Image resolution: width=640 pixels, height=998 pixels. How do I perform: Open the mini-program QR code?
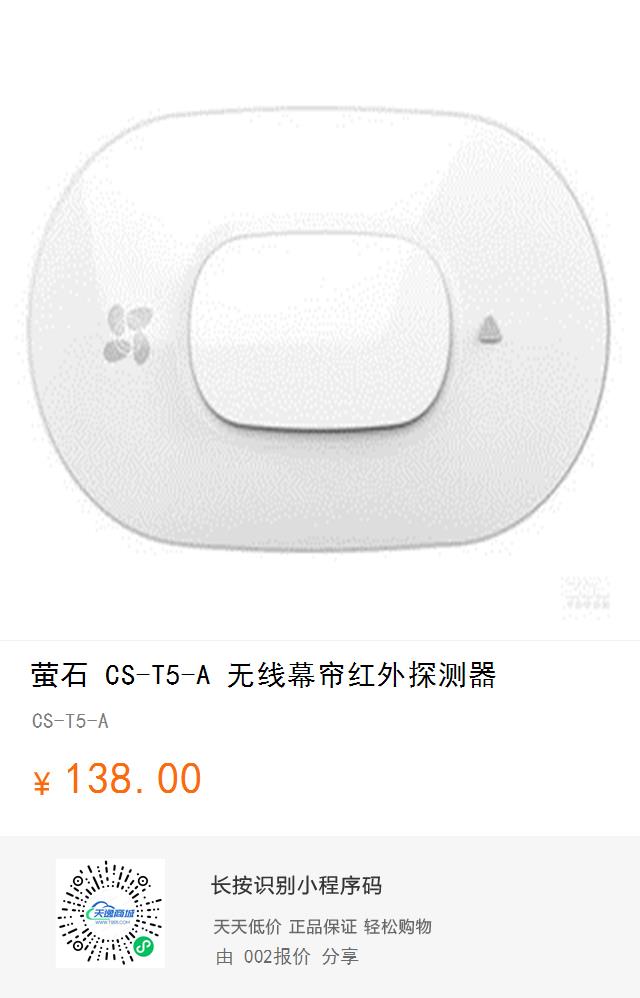click(110, 913)
